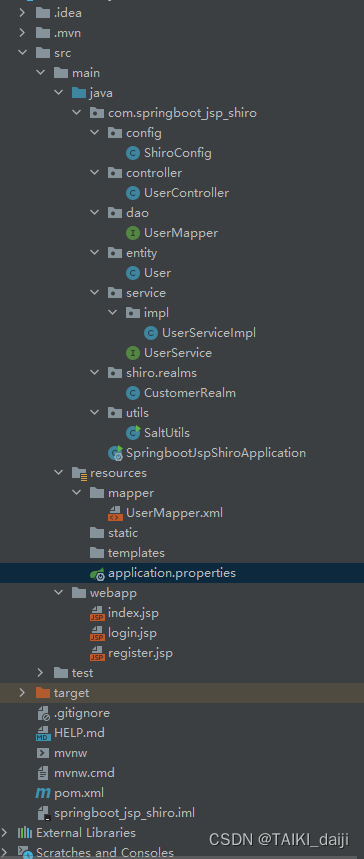Click the SpringbootJspShiroApplication run icon
The width and height of the screenshot is (364, 859).
[115, 453]
